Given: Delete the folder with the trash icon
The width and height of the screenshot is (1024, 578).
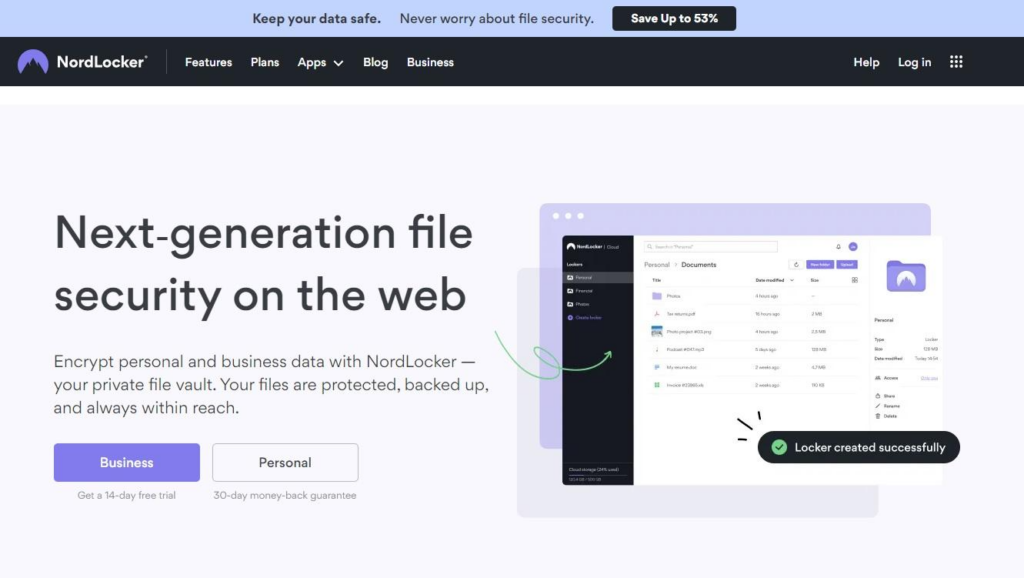Looking at the screenshot, I should (x=878, y=416).
